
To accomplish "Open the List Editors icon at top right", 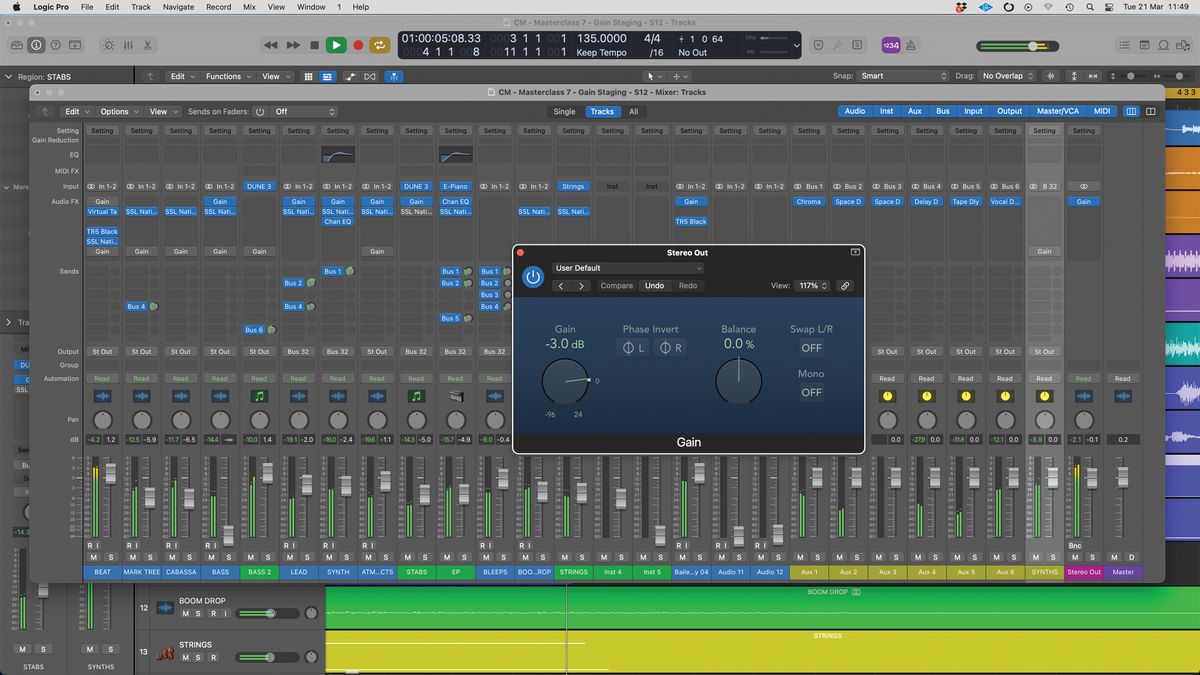I will coord(1124,45).
